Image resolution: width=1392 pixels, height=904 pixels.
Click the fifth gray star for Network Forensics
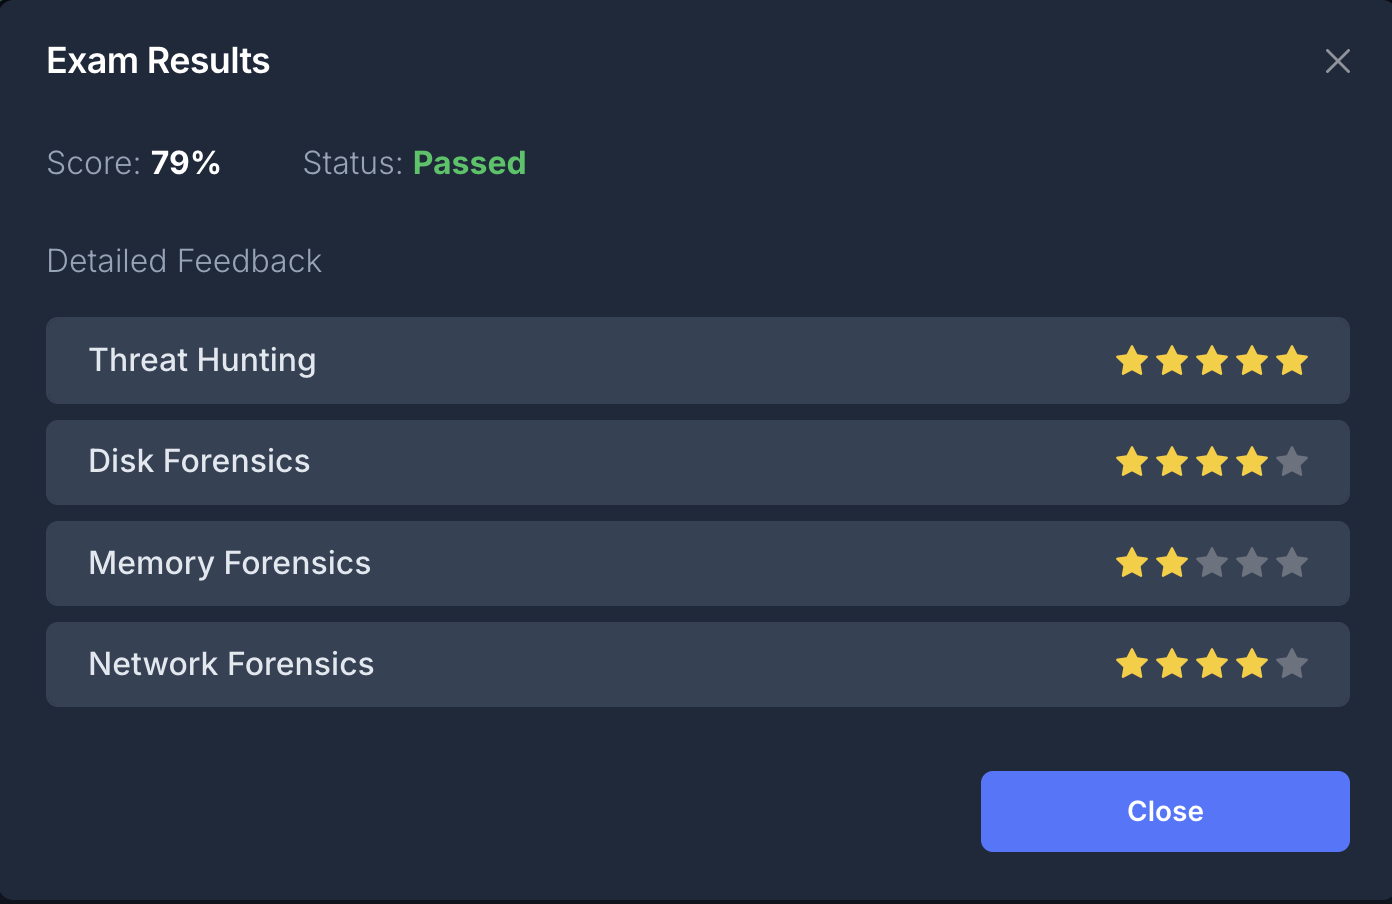pos(1292,664)
